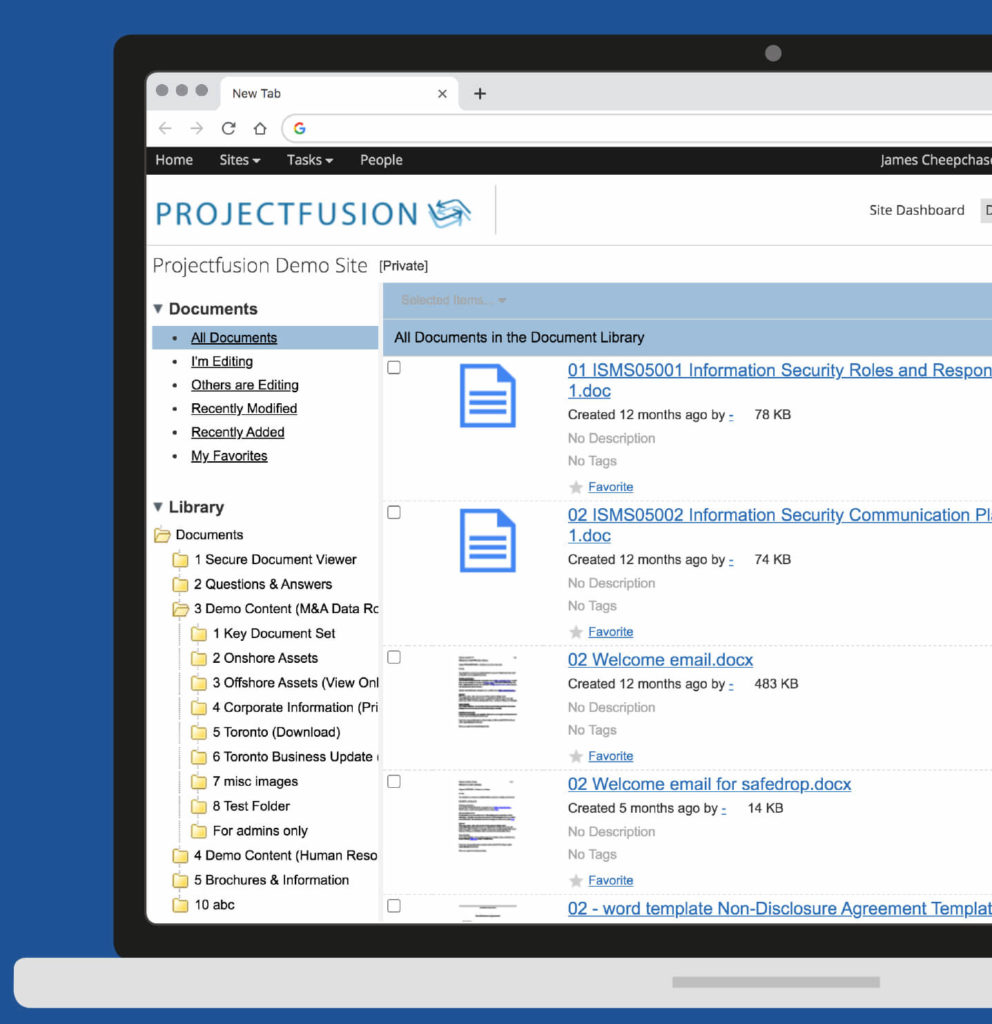Click the ProjectFusion logo

coord(313,213)
